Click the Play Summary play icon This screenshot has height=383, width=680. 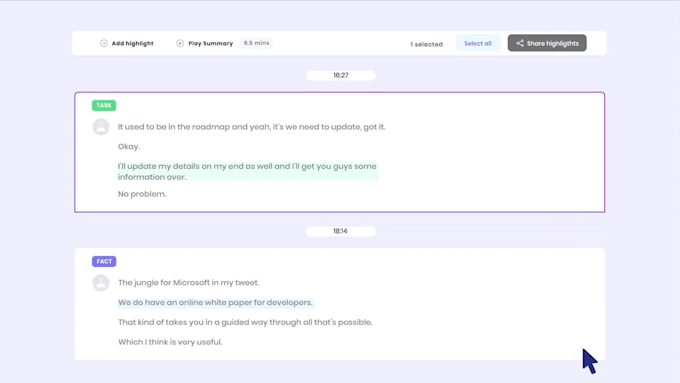(x=180, y=43)
